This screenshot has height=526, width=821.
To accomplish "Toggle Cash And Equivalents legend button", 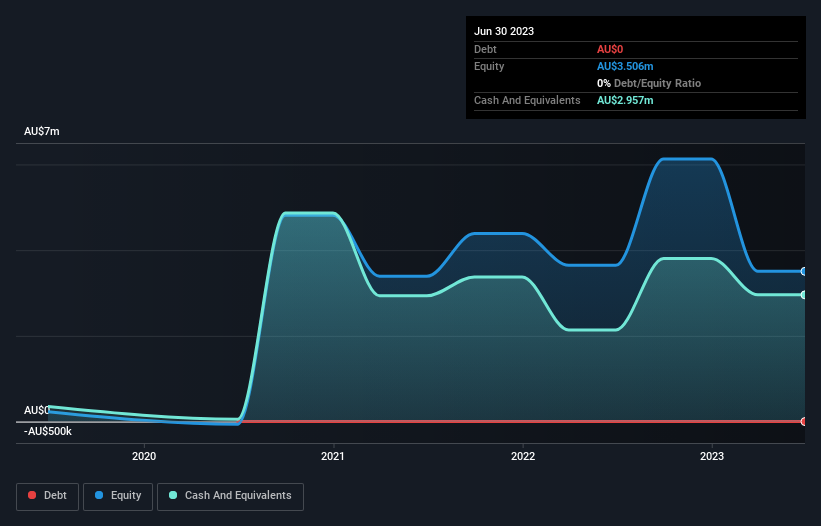I will pyautogui.click(x=230, y=496).
